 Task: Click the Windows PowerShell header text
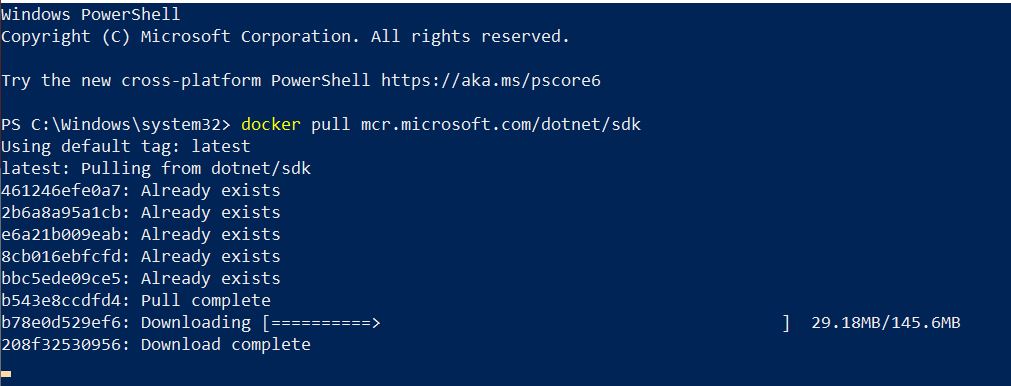(x=91, y=14)
